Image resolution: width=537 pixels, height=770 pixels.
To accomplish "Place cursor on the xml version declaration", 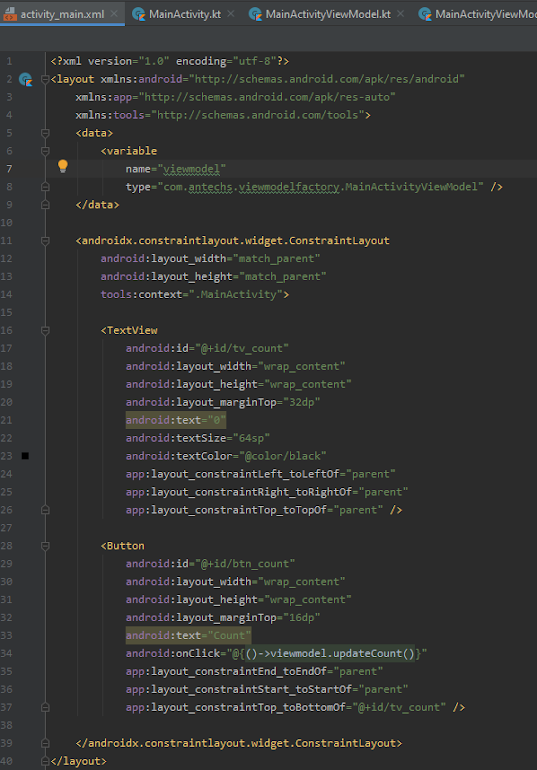I will [170, 61].
